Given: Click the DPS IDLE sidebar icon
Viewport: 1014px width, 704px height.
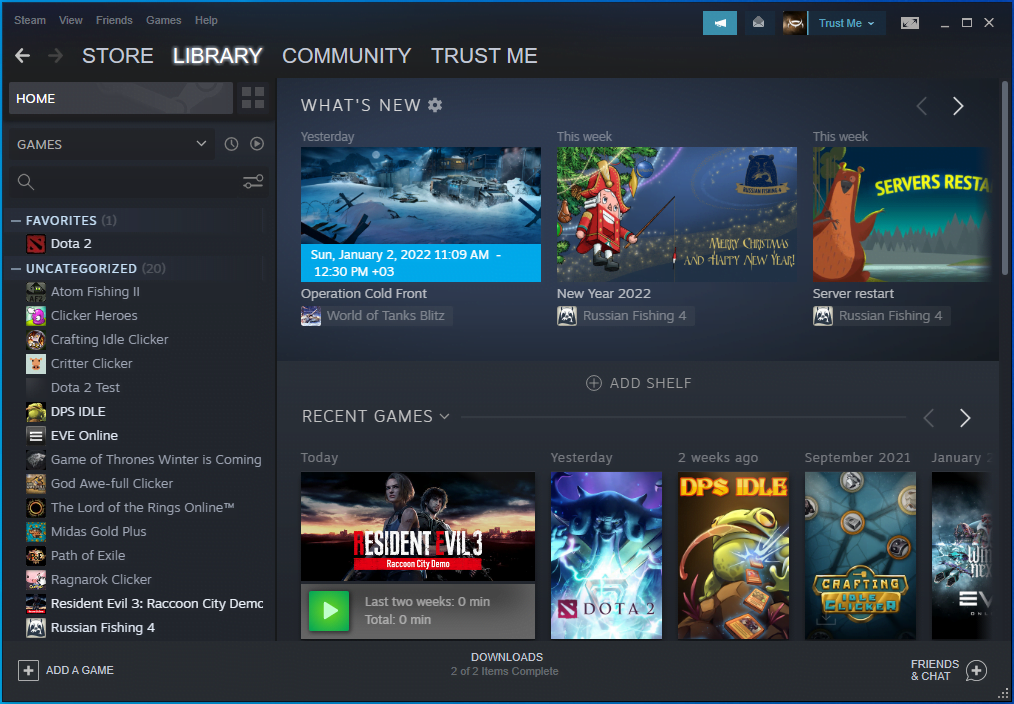Looking at the screenshot, I should coord(36,411).
